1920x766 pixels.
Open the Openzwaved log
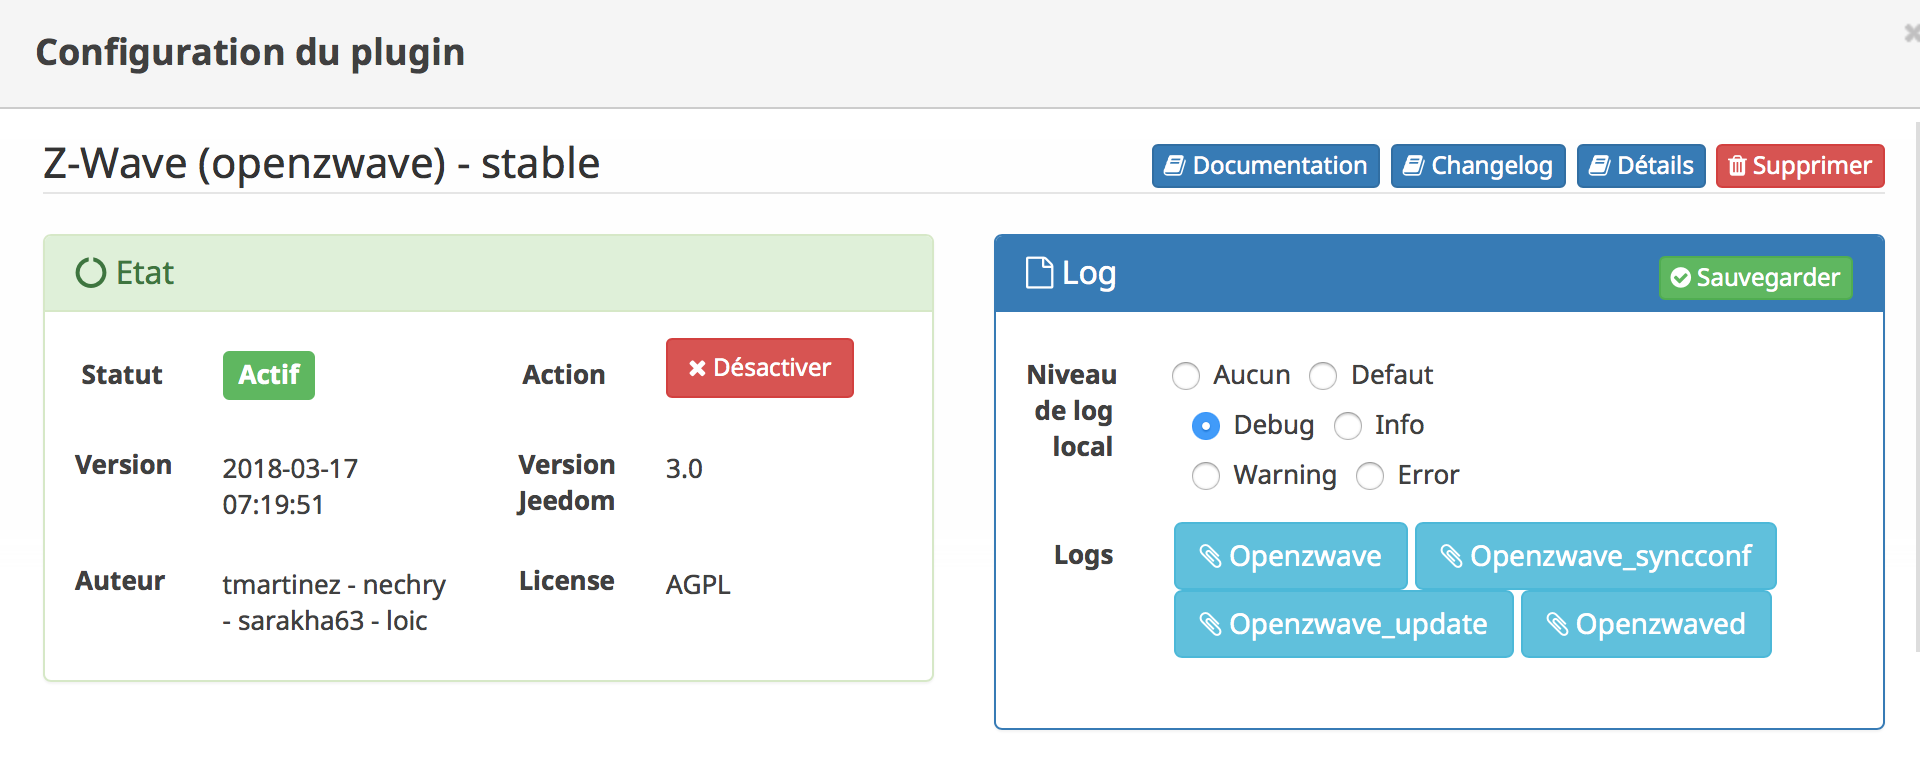pos(1646,624)
